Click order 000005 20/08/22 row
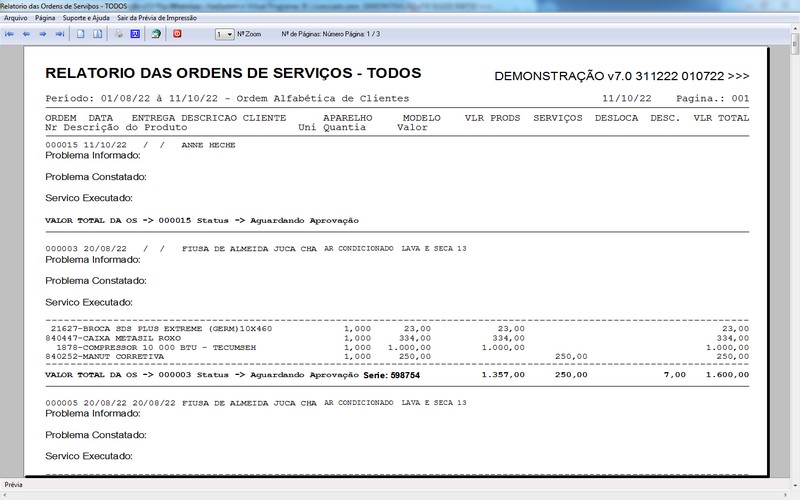Screen dimensions: 800x500 point(256,403)
